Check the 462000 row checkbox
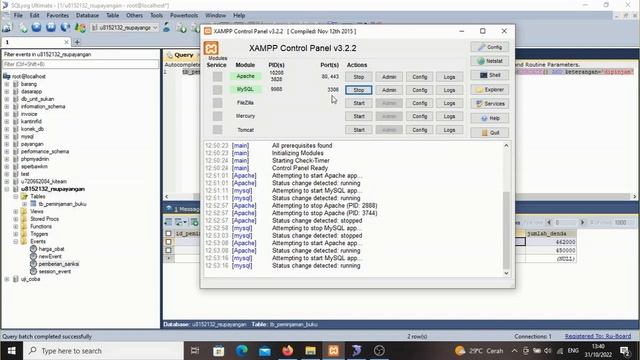640x360 pixels. coord(168,242)
